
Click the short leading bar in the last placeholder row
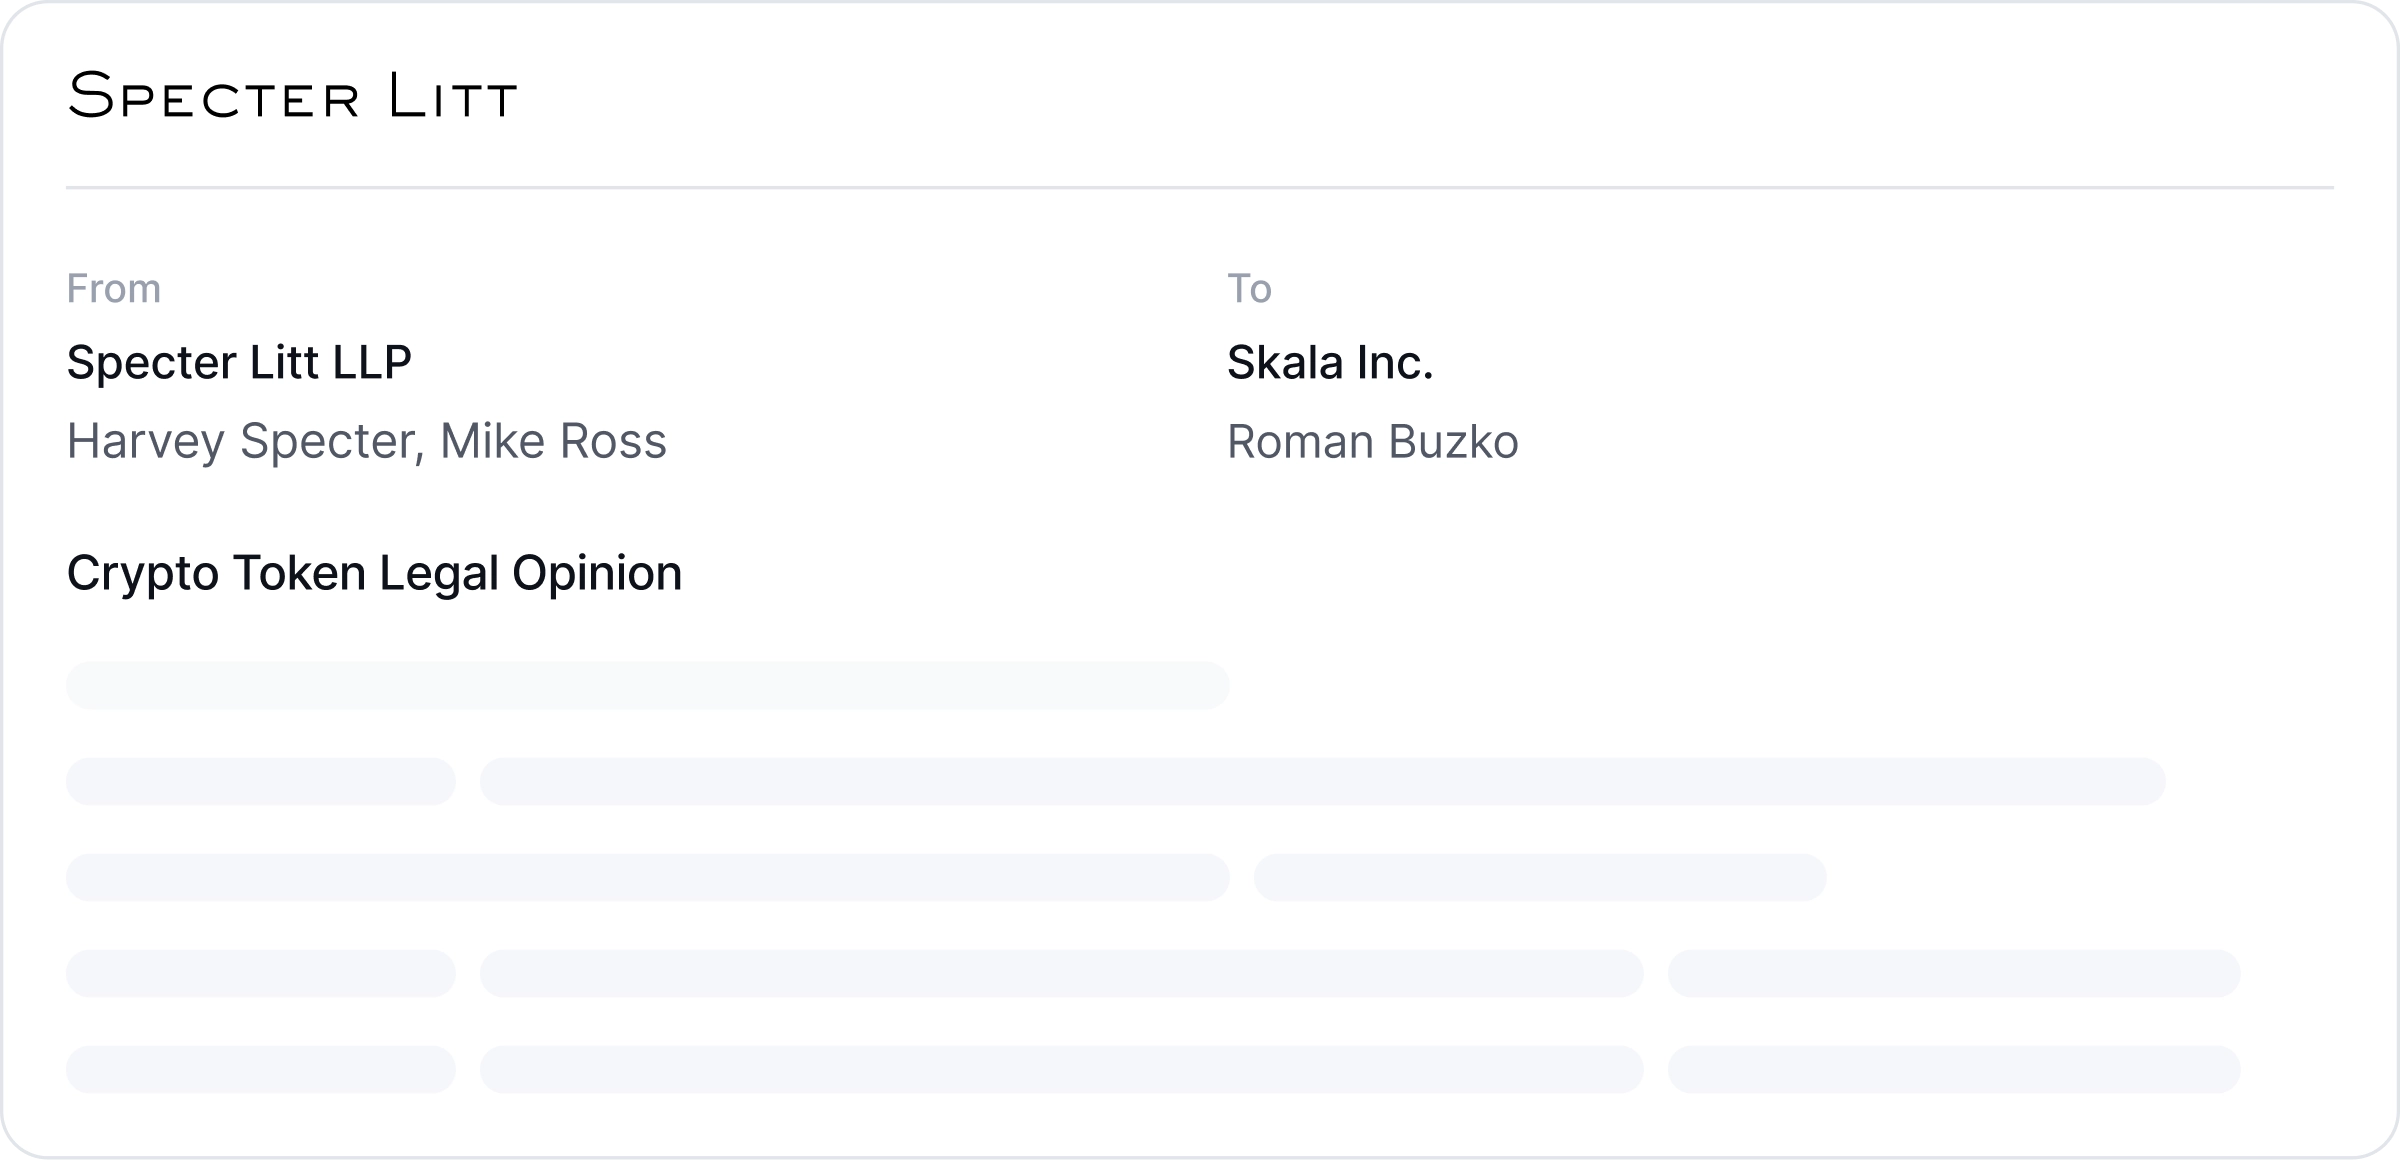pyautogui.click(x=260, y=1069)
